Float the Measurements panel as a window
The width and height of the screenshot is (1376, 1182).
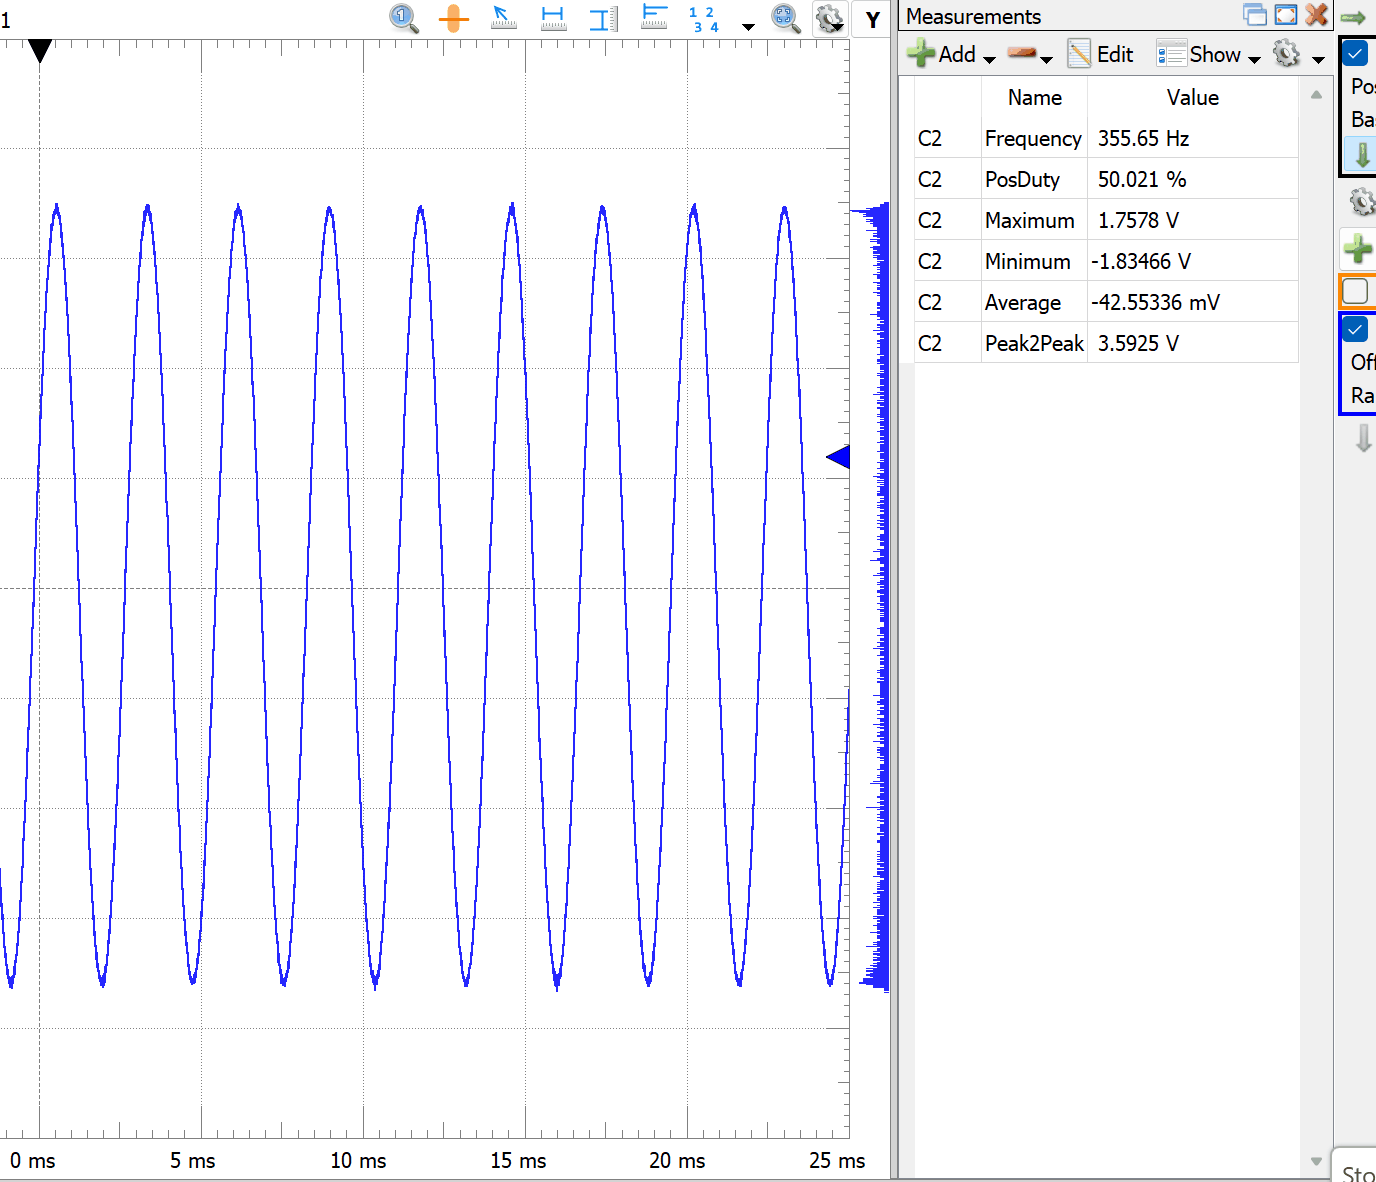coord(1255,15)
